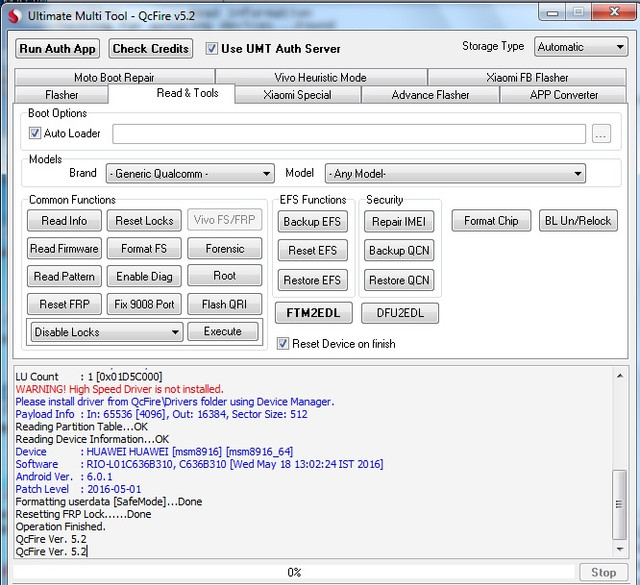Click the loader path input field
Viewport: 640px width, 585px height.
pyautogui.click(x=349, y=134)
